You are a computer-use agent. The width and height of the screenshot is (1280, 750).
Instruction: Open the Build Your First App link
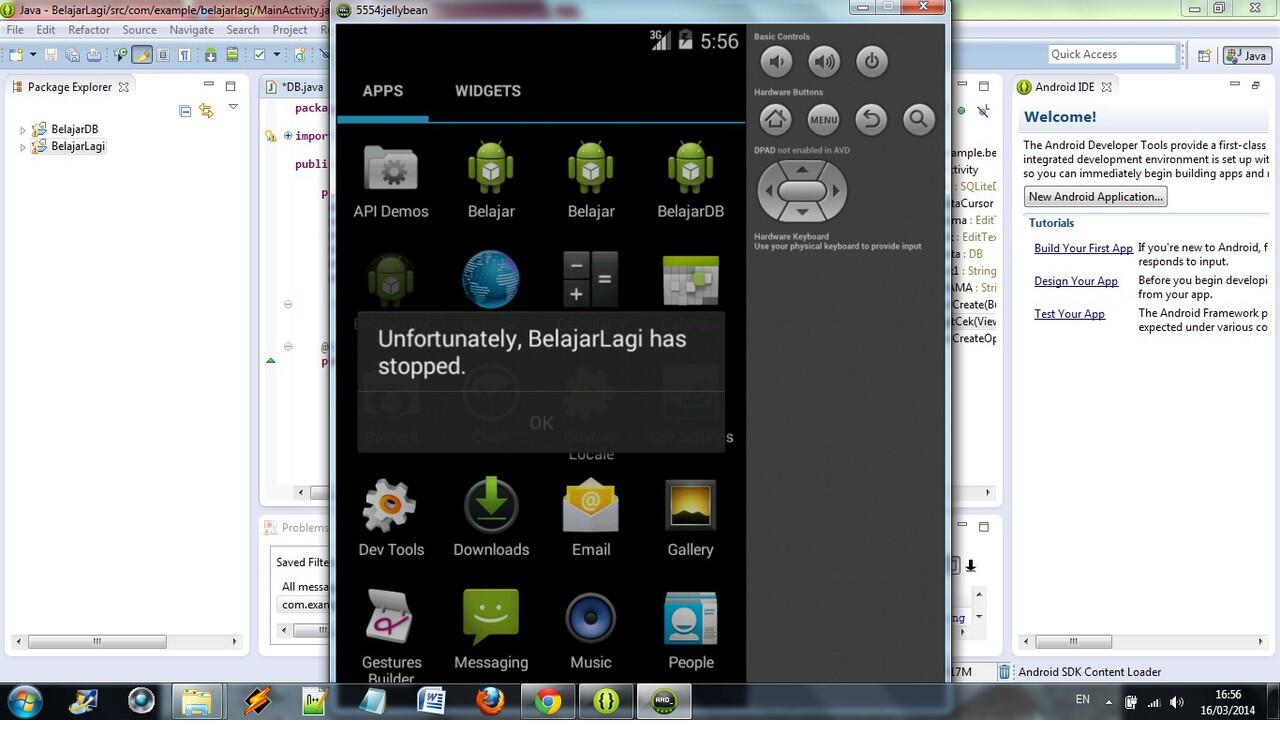1083,248
